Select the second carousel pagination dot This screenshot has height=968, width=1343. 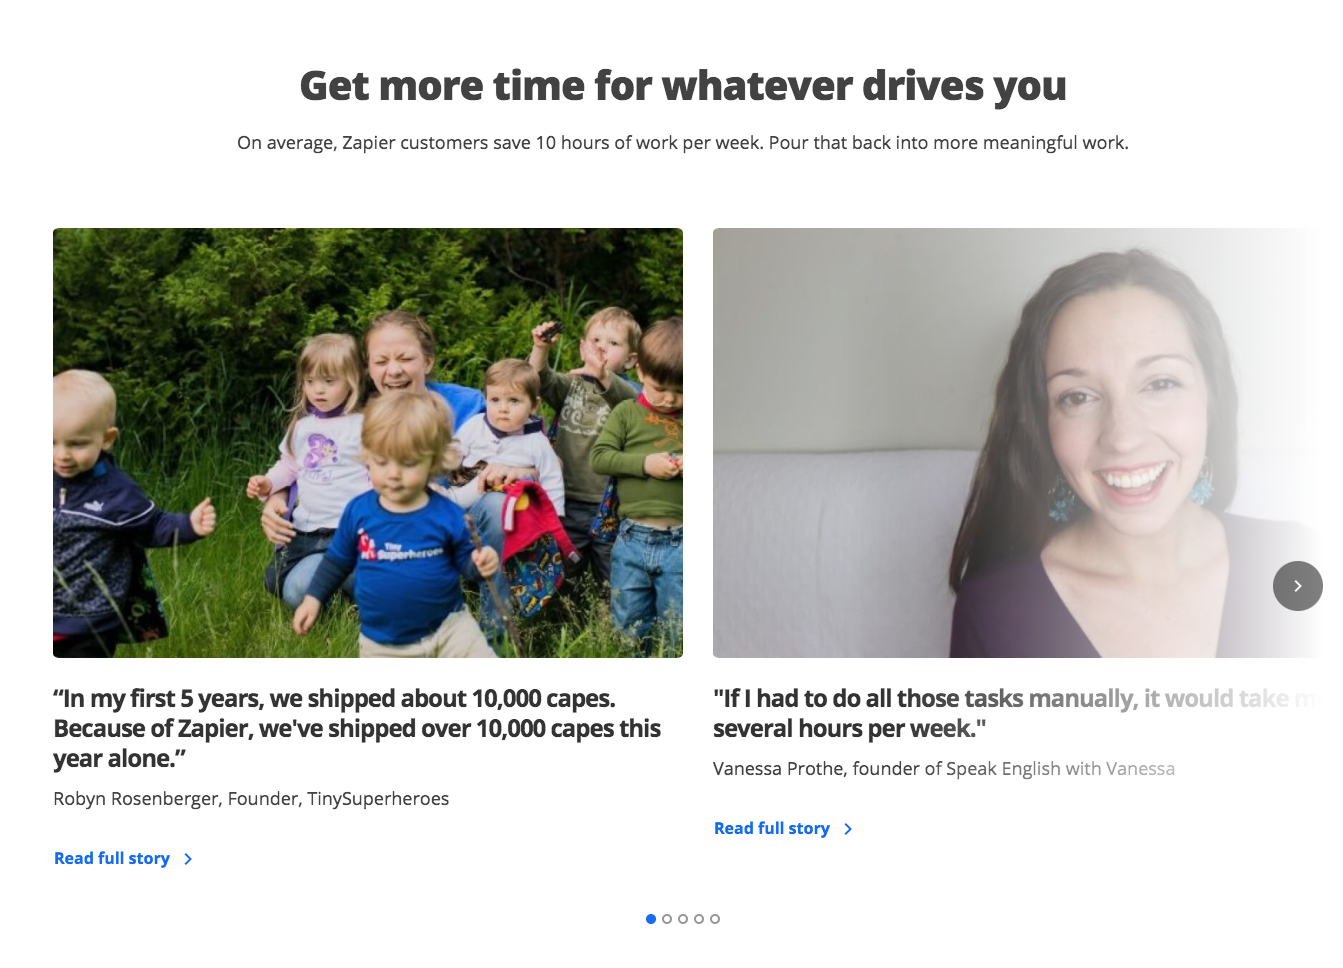(667, 919)
